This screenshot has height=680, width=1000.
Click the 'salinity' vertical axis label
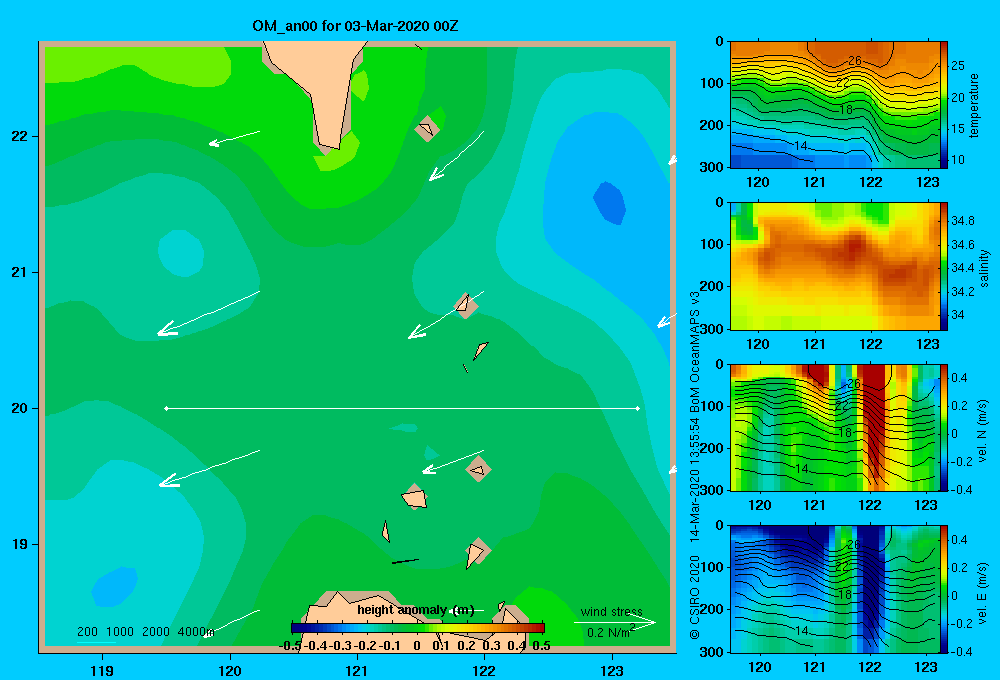coord(984,268)
